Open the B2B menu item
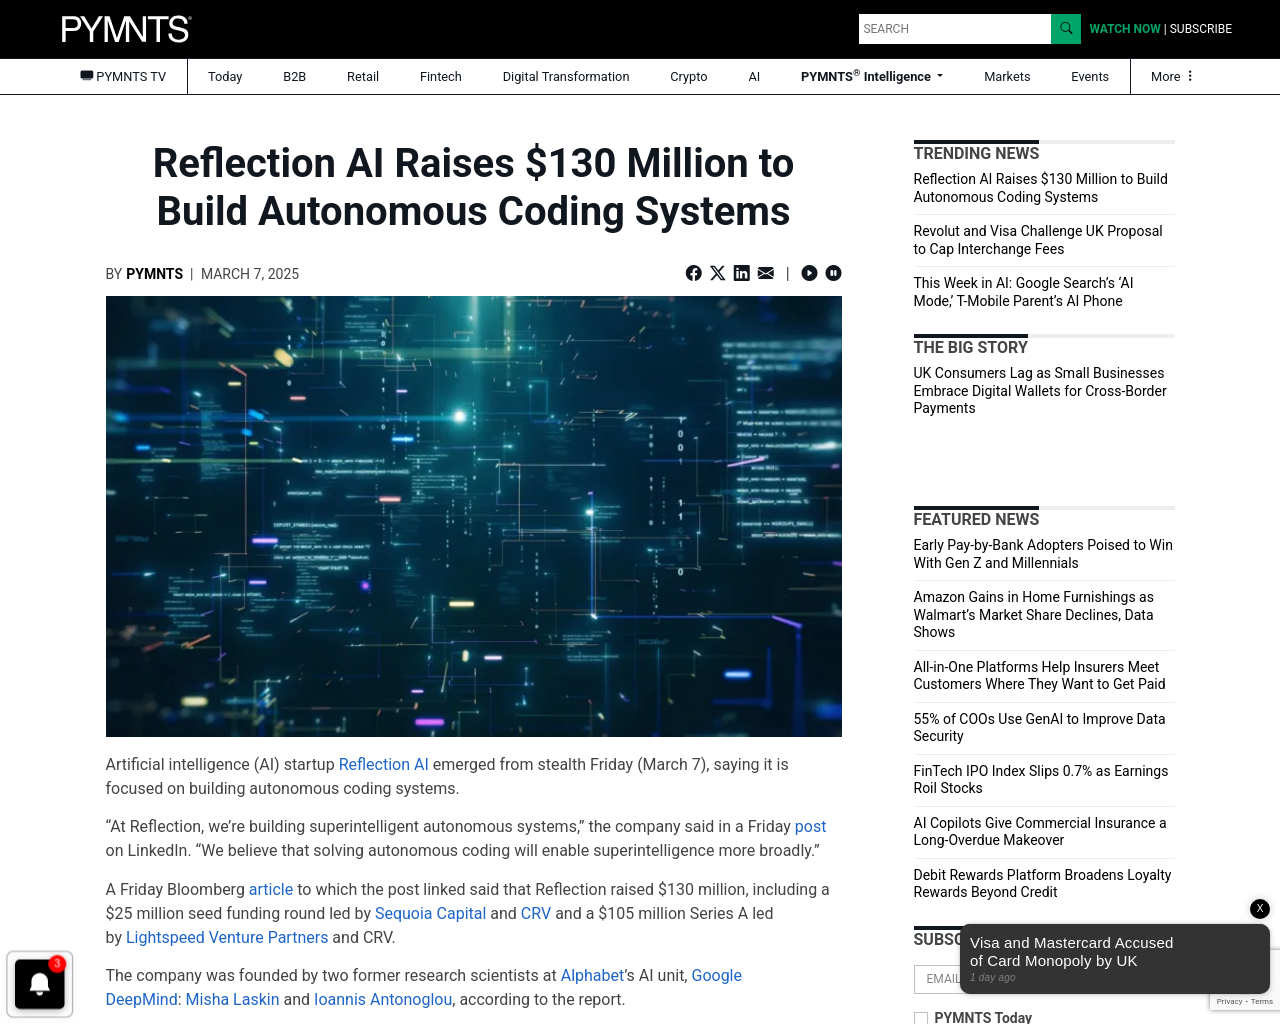 [294, 77]
